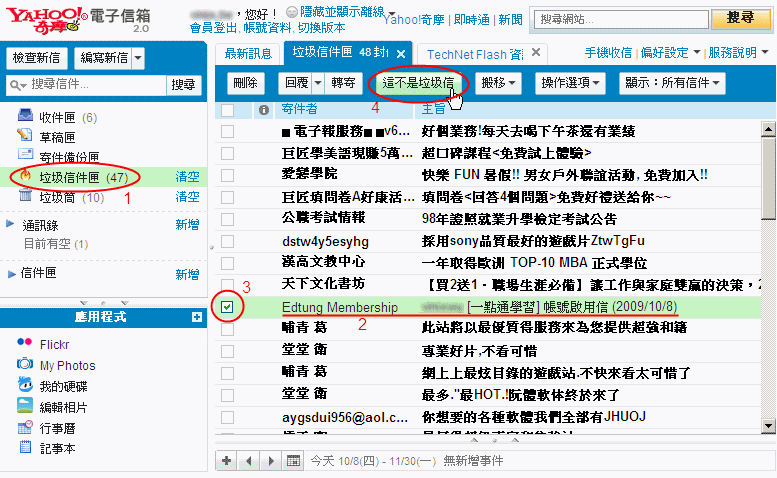Empty spam via 清空 beside 垃圾信件匣
Viewport: 777px width, 478px height.
pos(187,177)
